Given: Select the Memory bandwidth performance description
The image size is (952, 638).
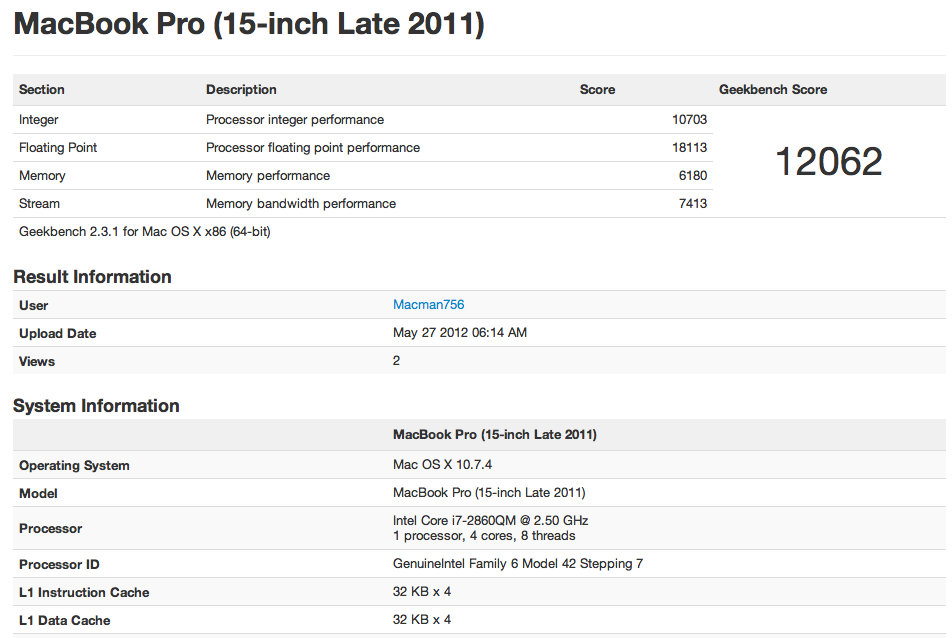Looking at the screenshot, I should (x=301, y=203).
